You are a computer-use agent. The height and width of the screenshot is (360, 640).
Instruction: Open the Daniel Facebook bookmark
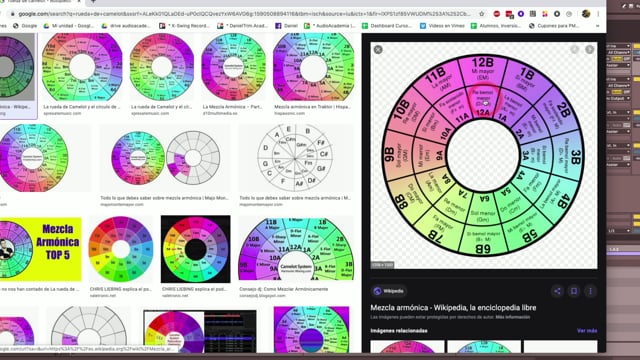point(287,26)
